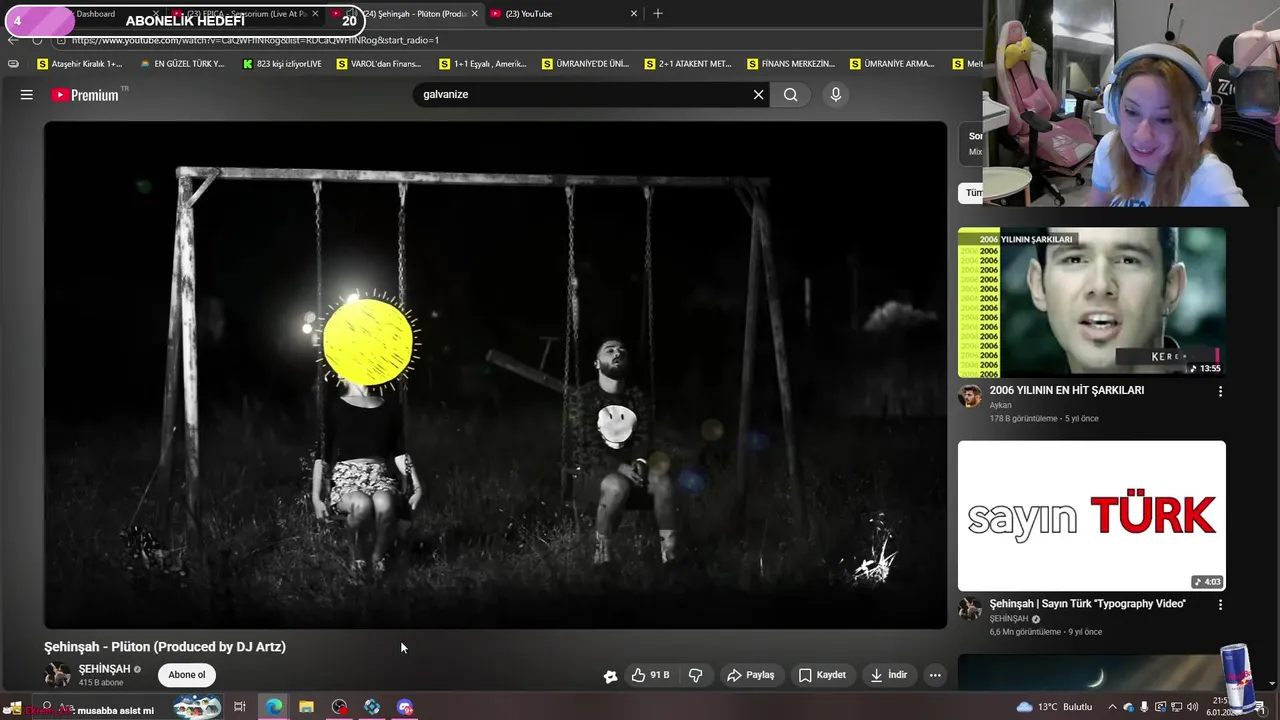Open bookmark 'ÜMRANİYE ARMA...'
Image resolution: width=1280 pixels, height=720 pixels.
[892, 64]
